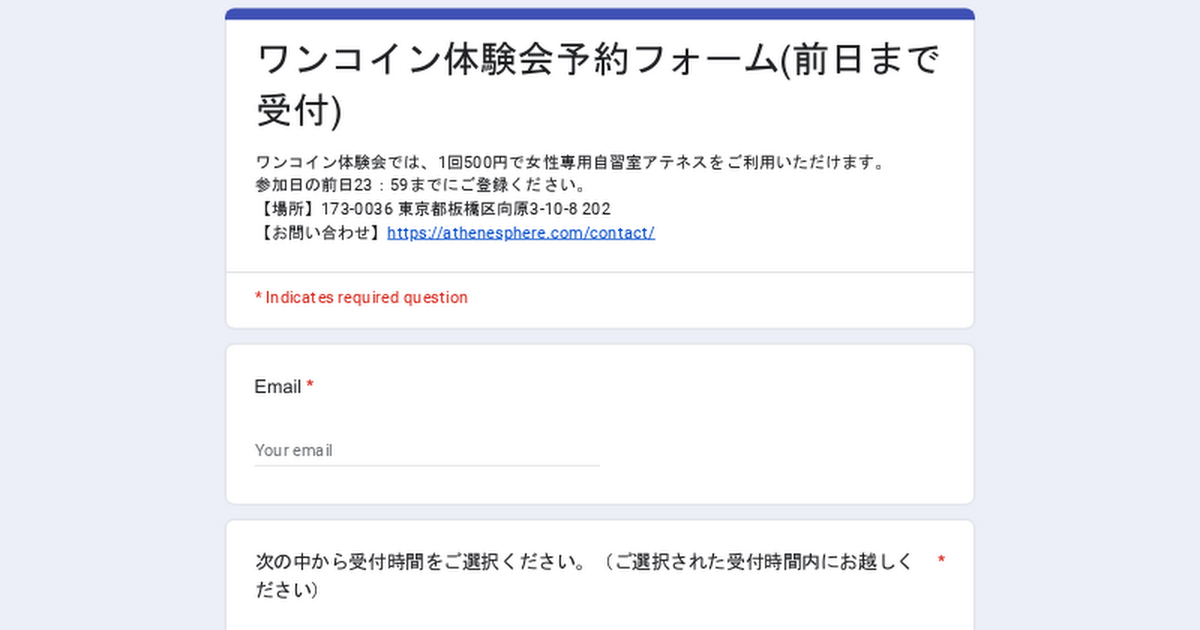
Task: Select the red asterisk beside Email
Action: [310, 386]
